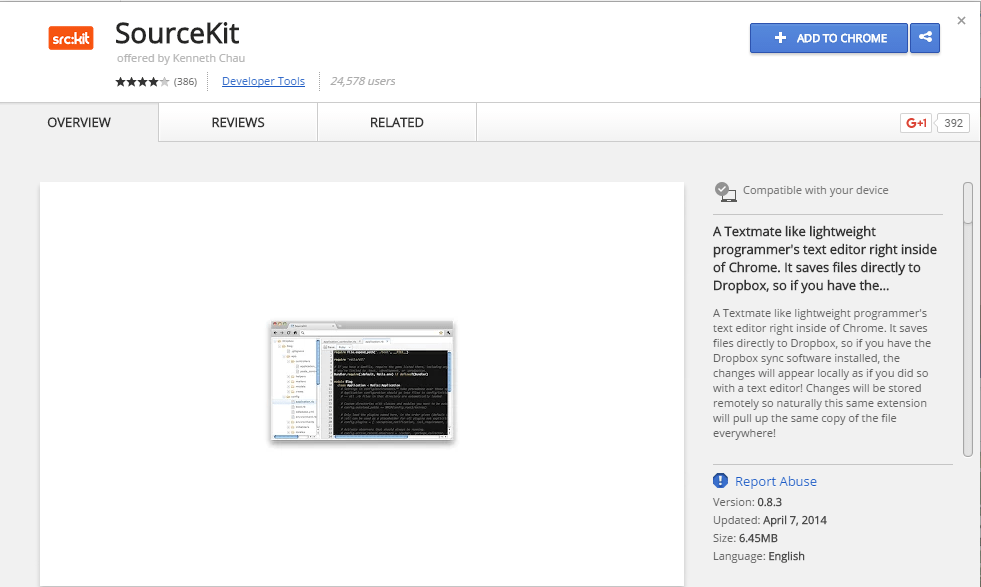
Task: Close the extension details dialog
Action: click(962, 21)
